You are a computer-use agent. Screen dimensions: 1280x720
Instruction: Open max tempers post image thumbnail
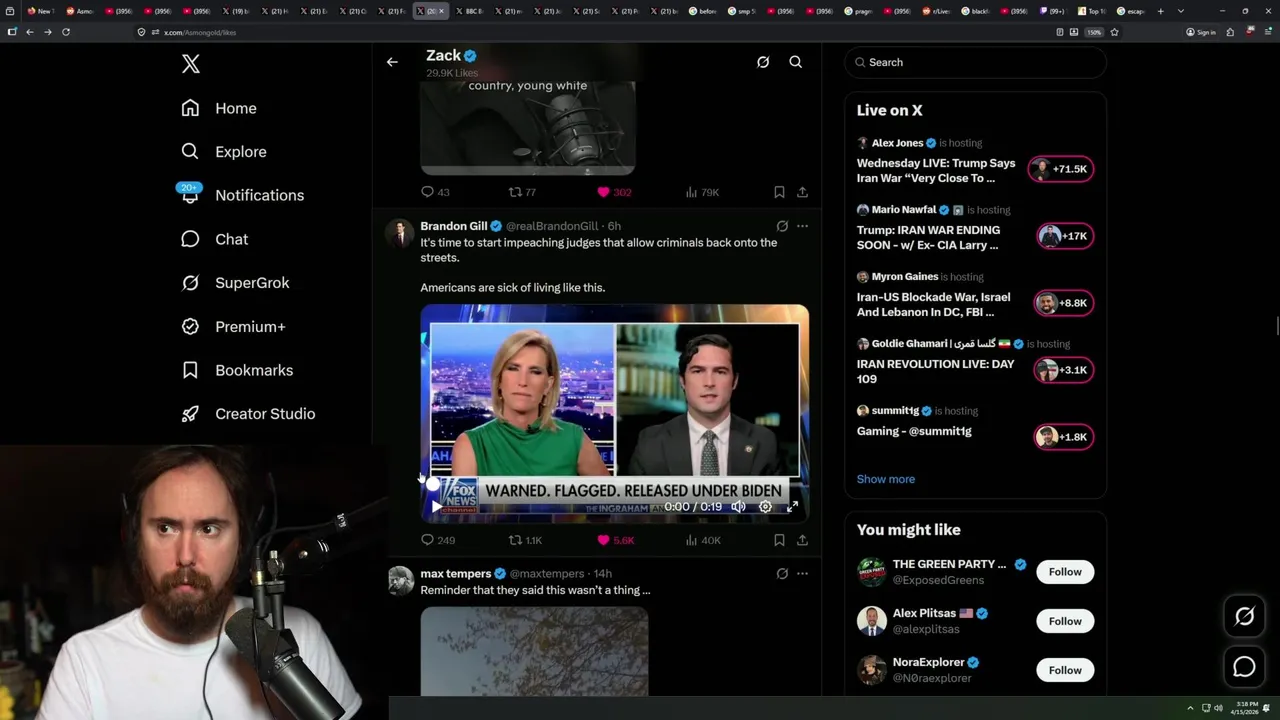coord(534,650)
